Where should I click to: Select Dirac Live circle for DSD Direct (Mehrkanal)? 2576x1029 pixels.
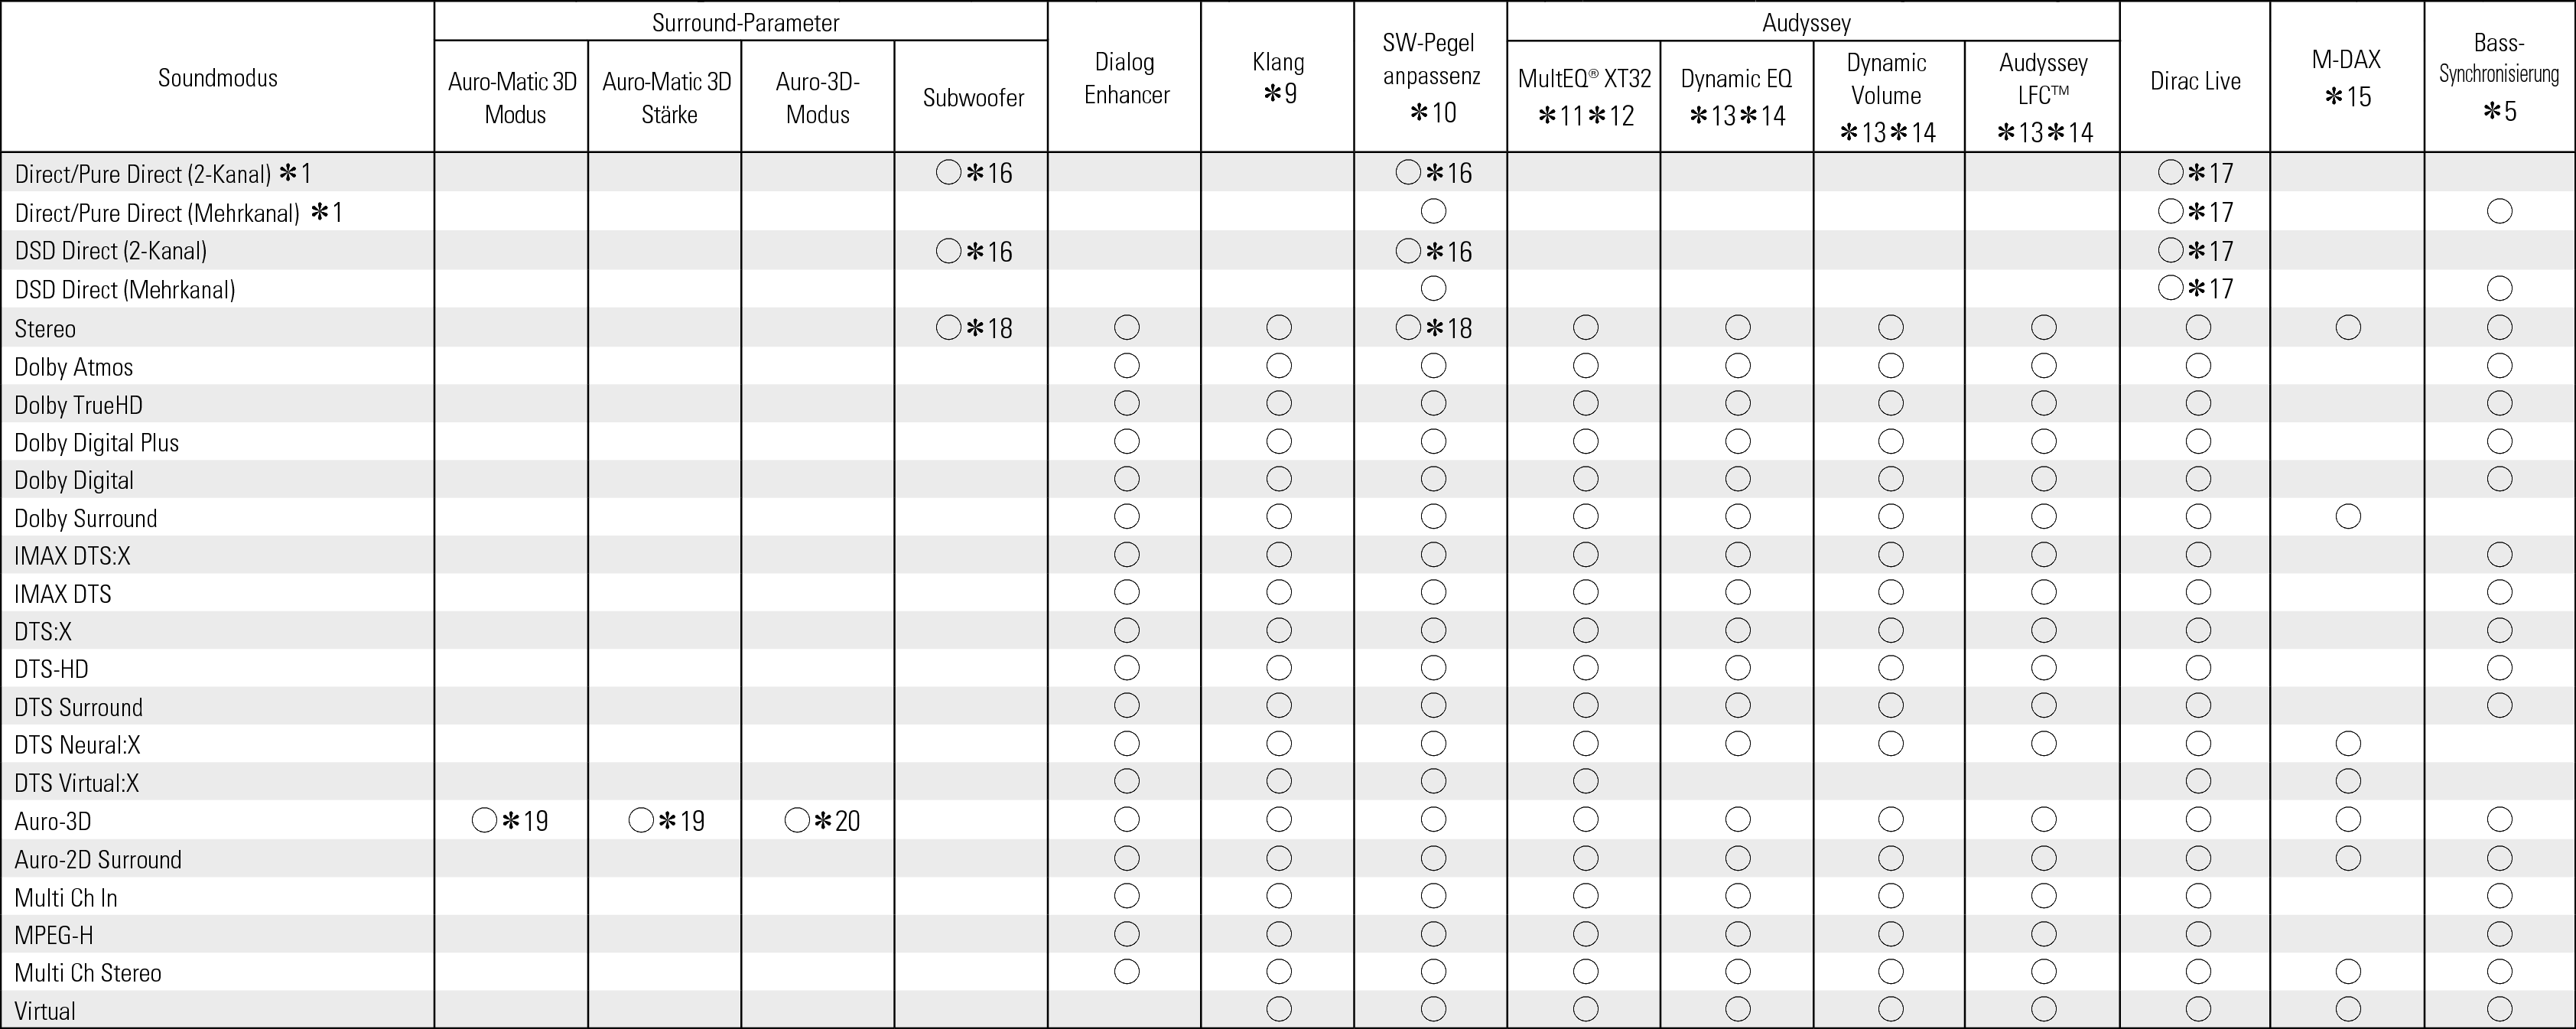tap(2170, 289)
